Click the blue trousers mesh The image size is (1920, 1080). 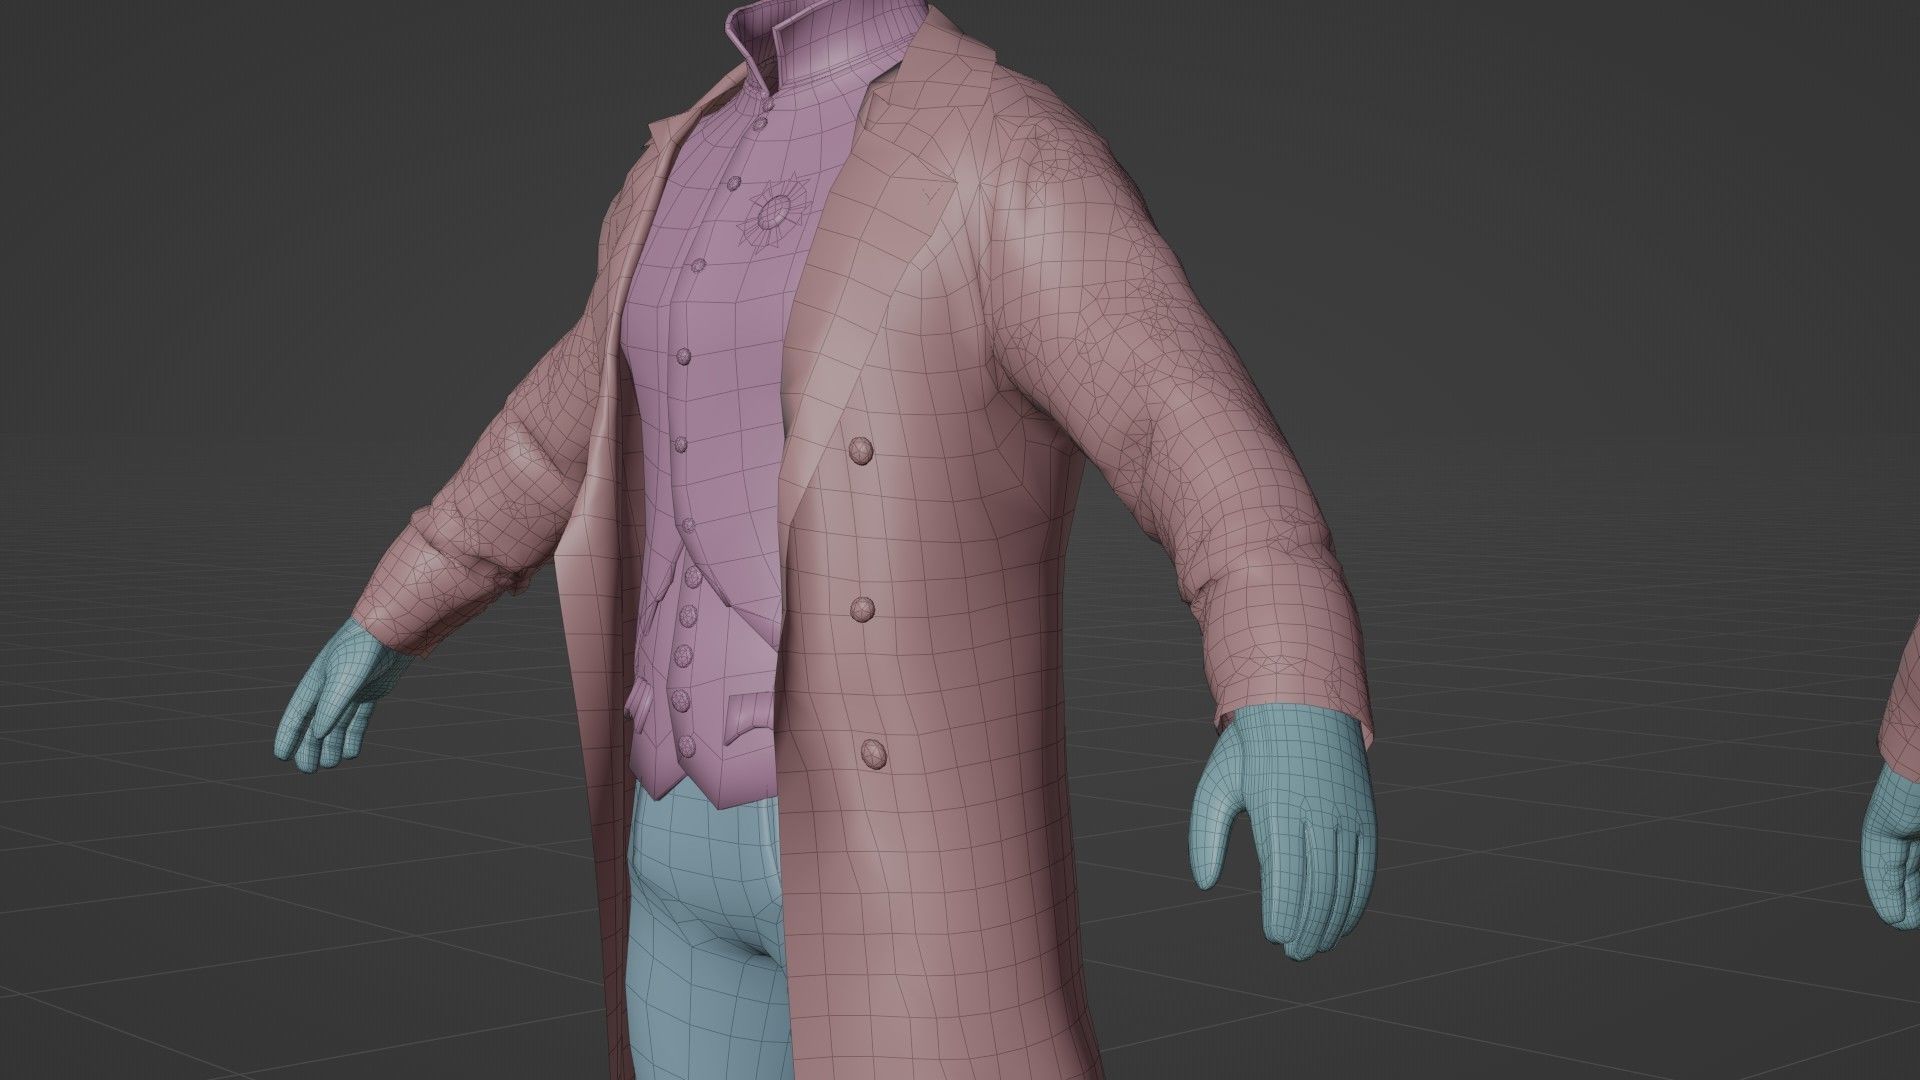700,900
